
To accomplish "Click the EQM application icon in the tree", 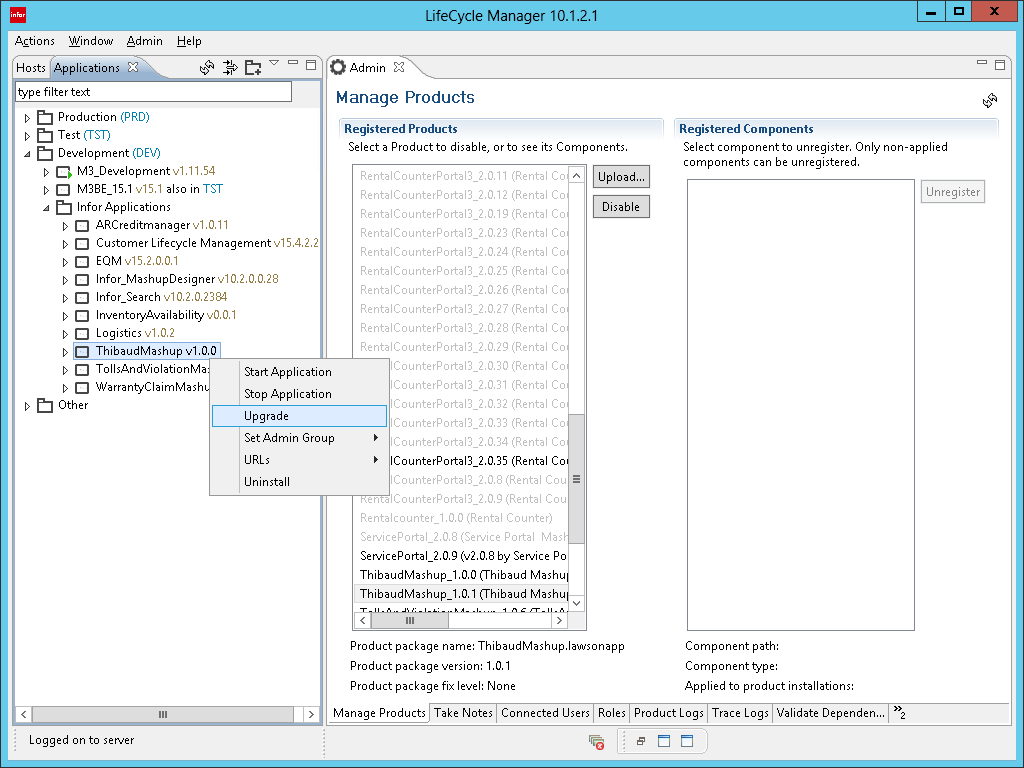I will (82, 261).
